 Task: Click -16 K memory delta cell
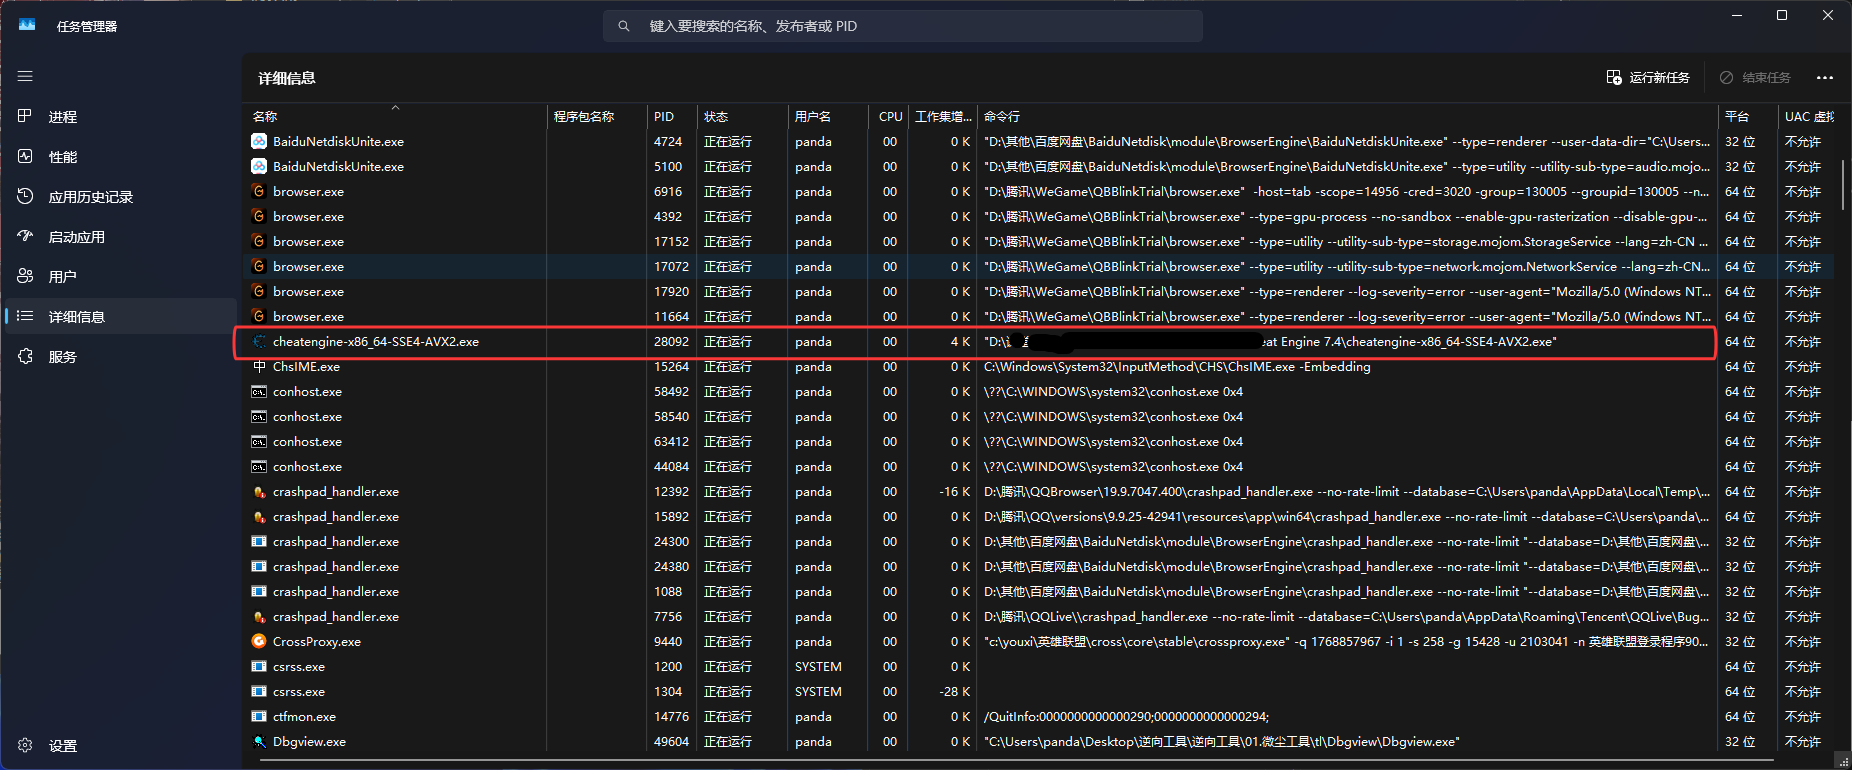coord(955,491)
